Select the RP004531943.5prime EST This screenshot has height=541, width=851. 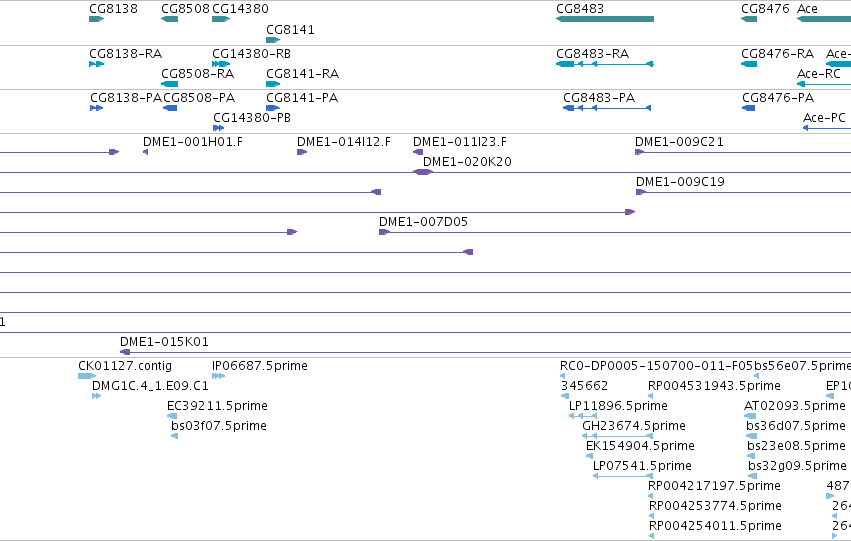pyautogui.click(x=650, y=396)
